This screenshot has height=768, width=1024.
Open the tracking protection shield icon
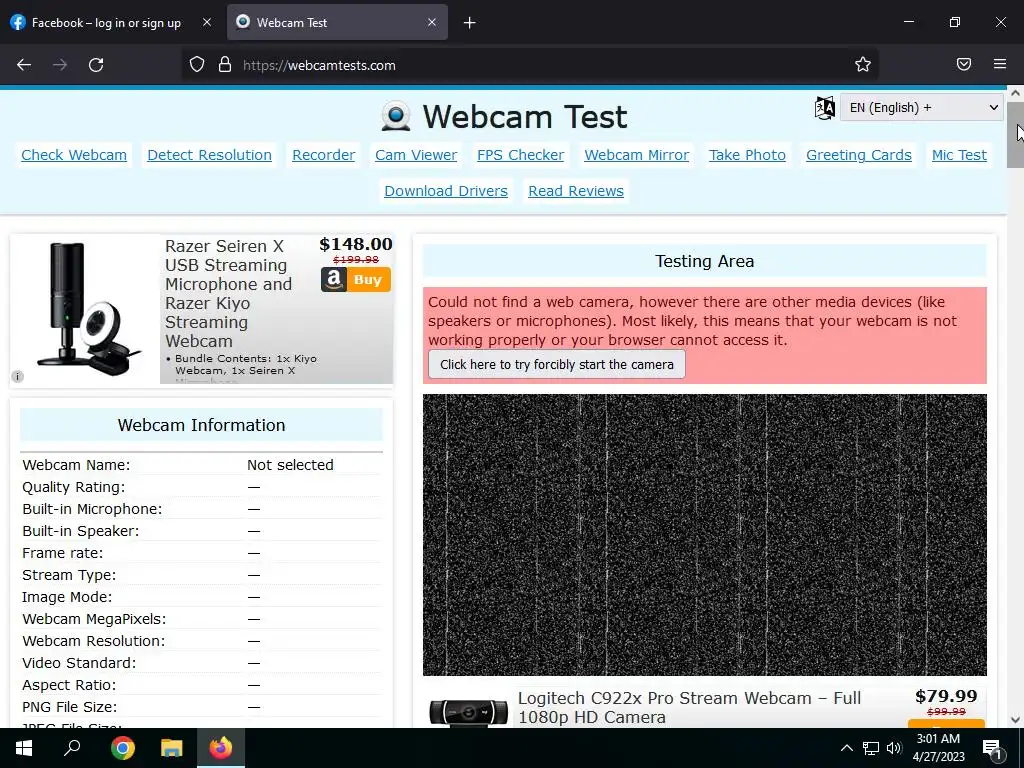[x=197, y=65]
